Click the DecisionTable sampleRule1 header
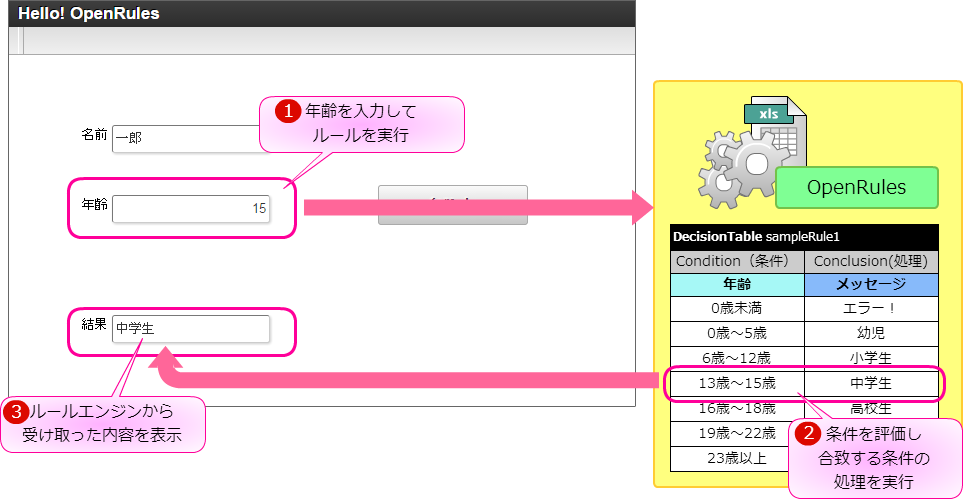Viewport: 963px width, 499px height. pos(804,237)
